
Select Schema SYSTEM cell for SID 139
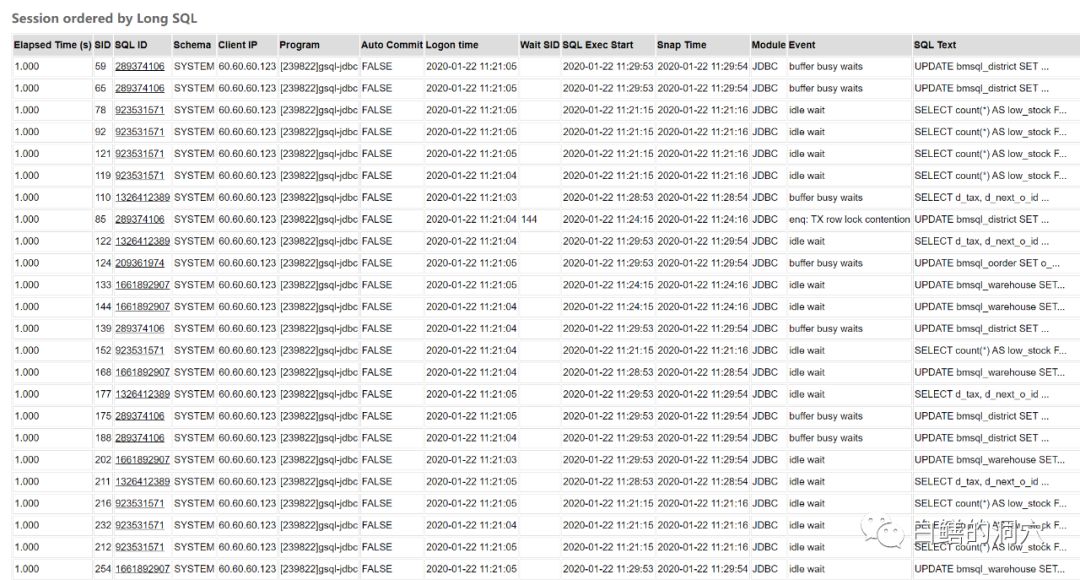[x=194, y=329]
